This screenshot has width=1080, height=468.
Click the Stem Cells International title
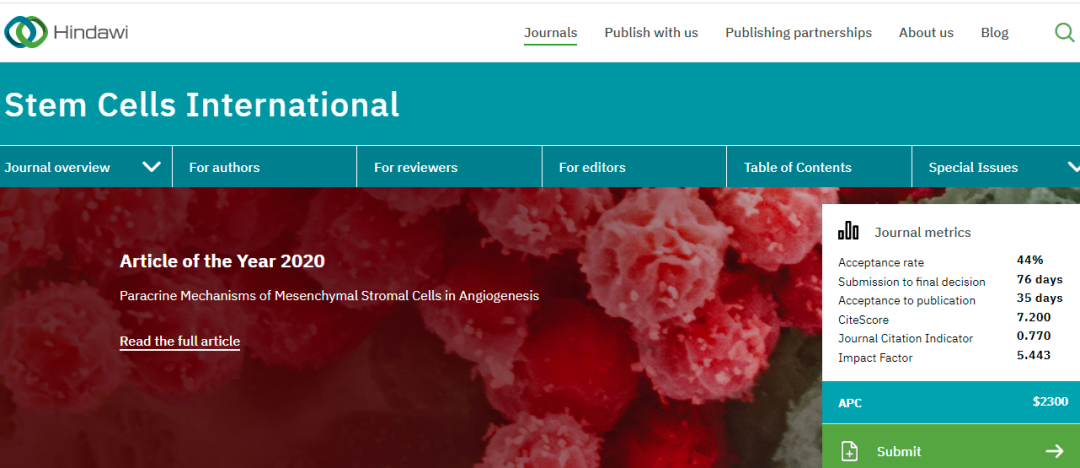(201, 104)
